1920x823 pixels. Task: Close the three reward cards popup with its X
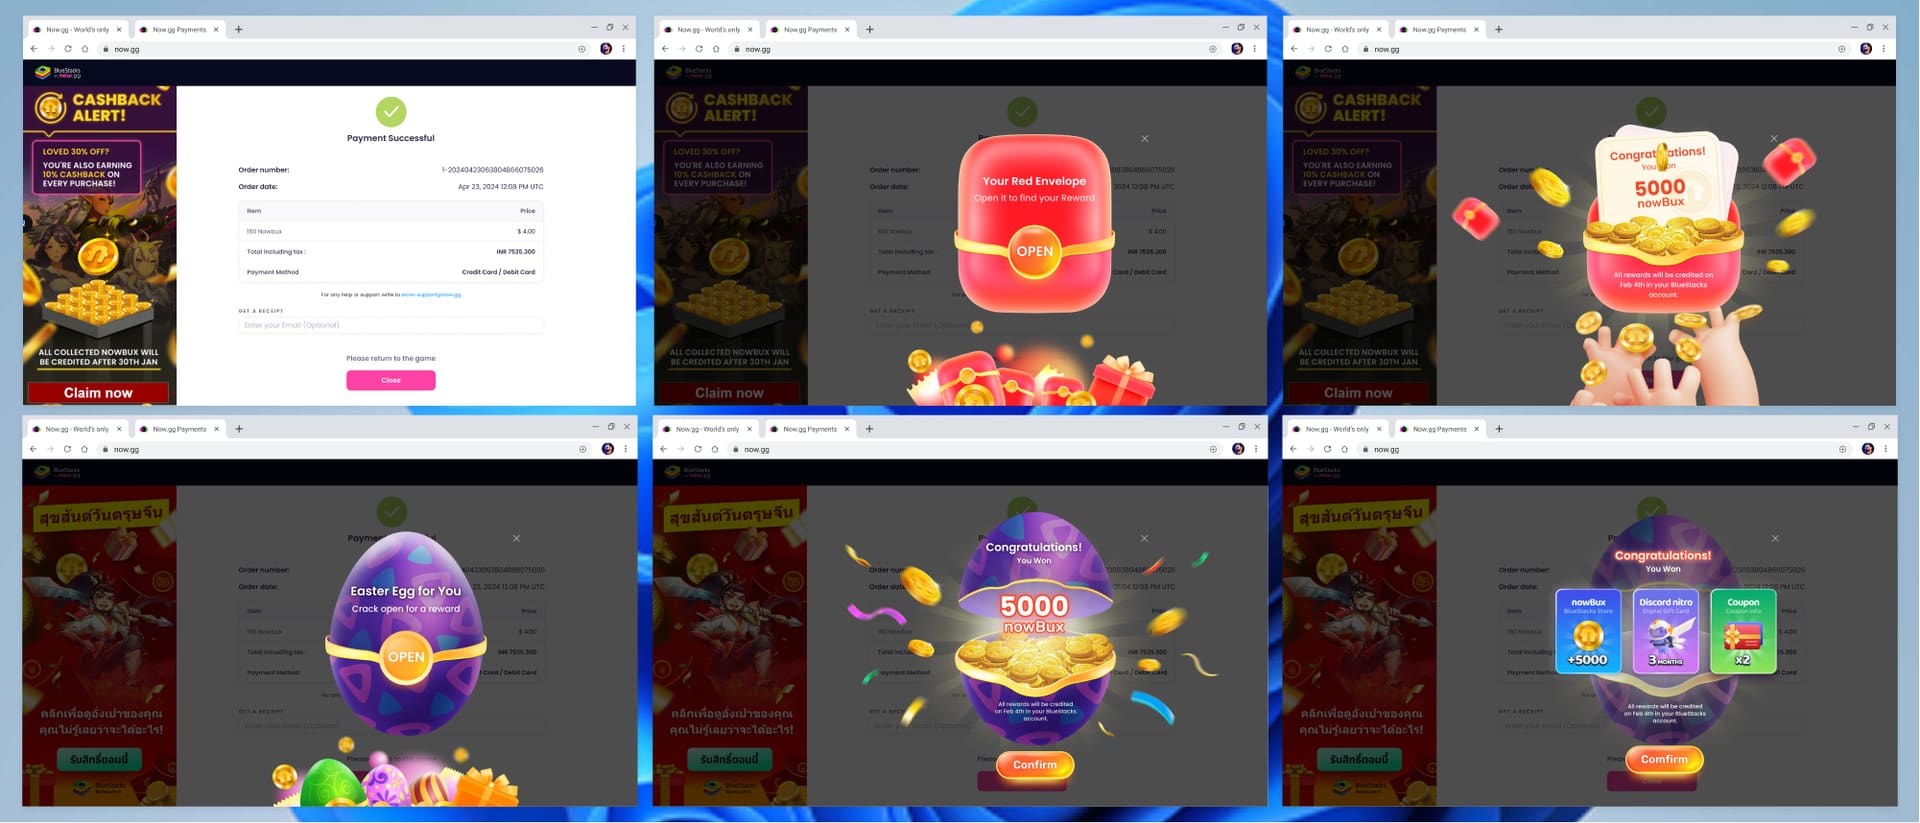tap(1775, 538)
